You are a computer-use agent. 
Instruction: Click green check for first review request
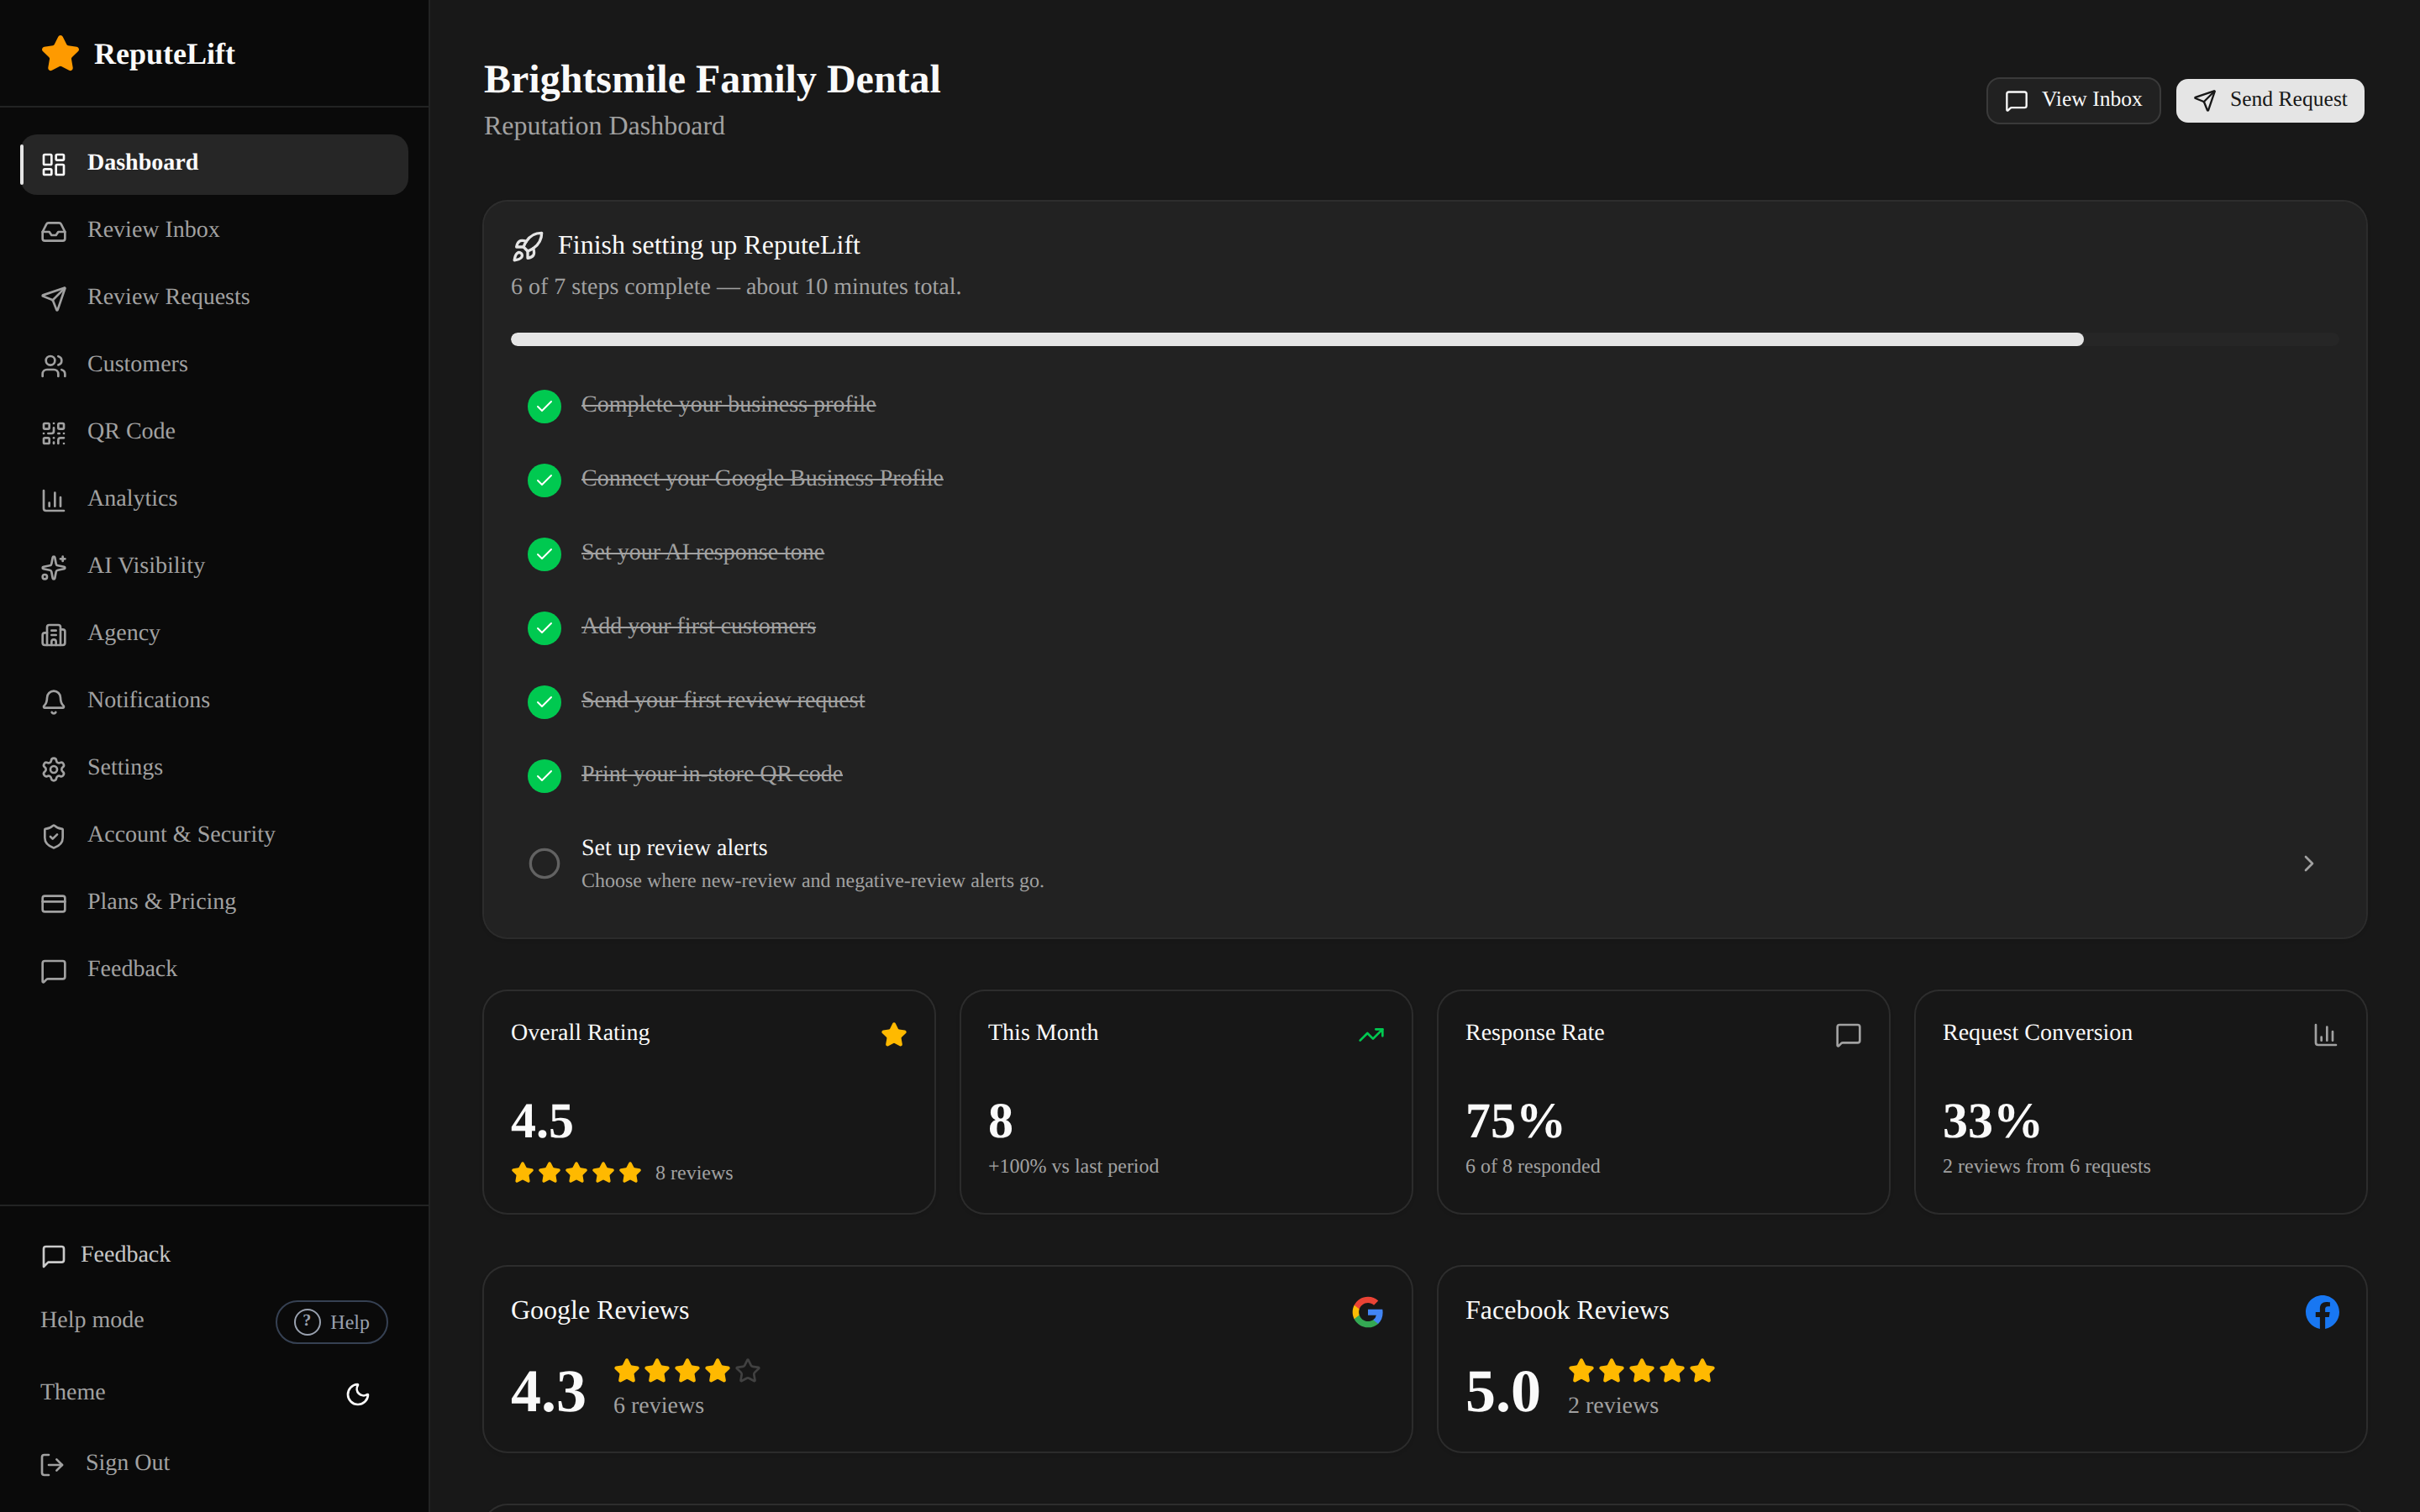click(544, 702)
